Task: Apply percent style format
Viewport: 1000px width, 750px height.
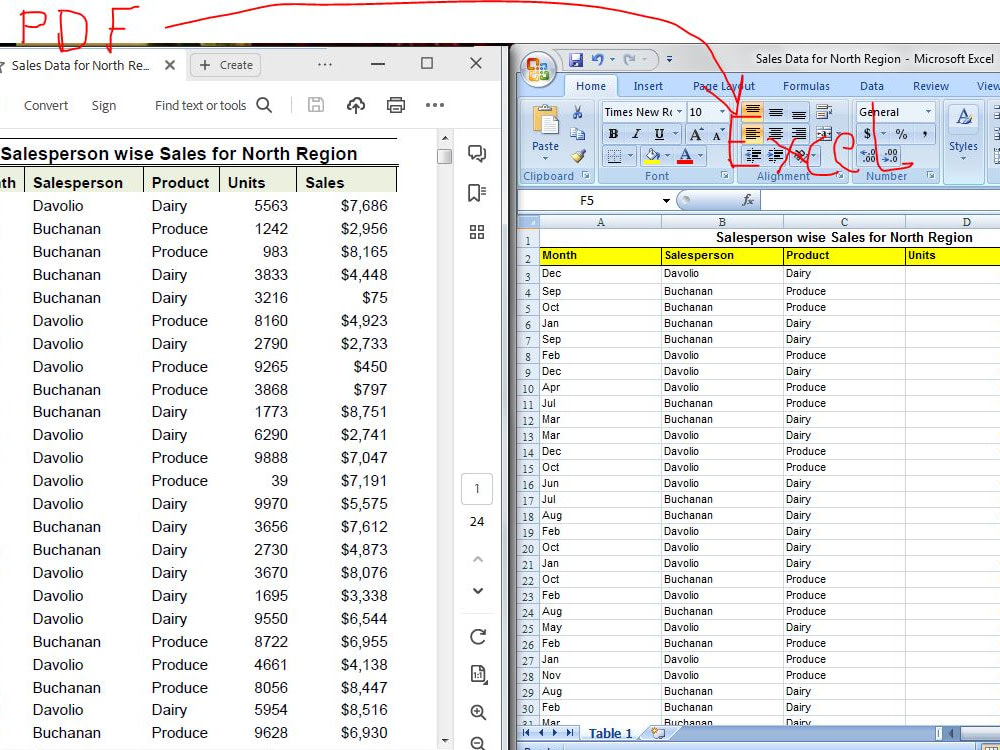Action: (901, 134)
